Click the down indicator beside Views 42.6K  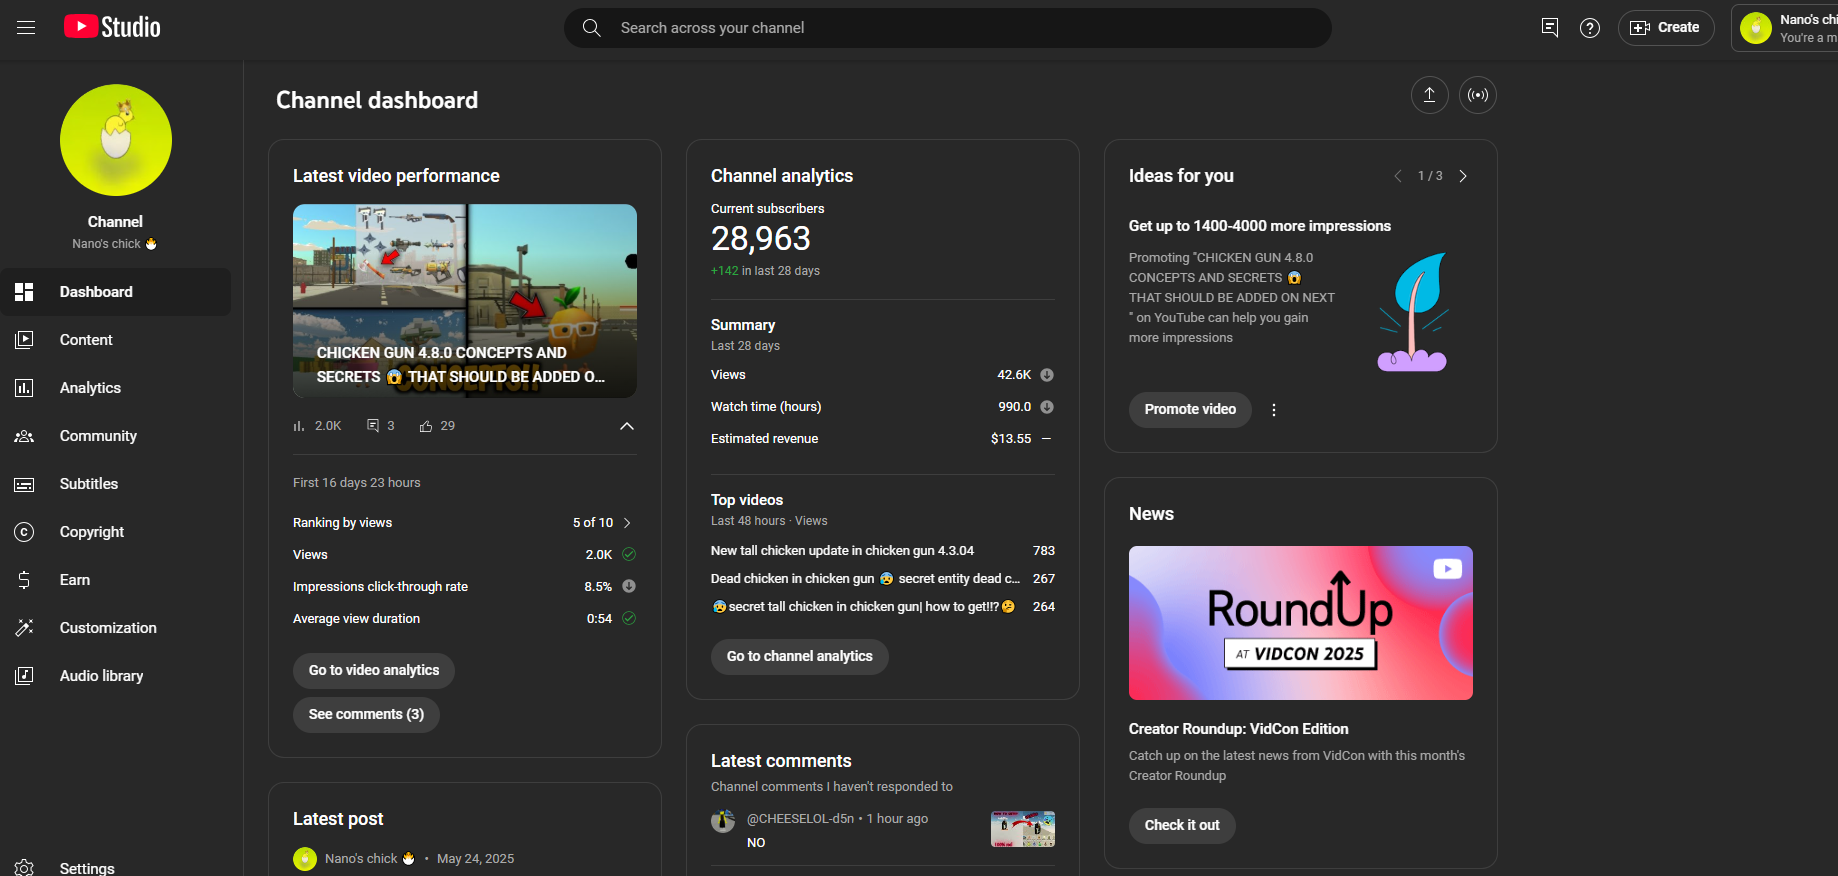click(1047, 375)
